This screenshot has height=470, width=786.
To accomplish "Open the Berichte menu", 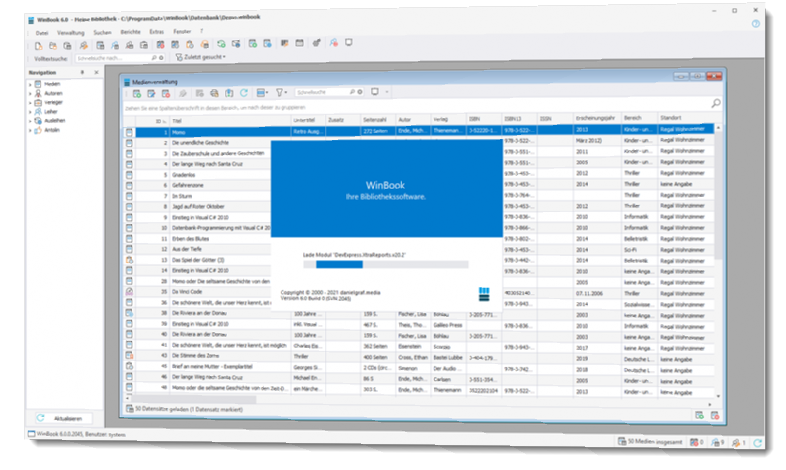I will [130, 32].
